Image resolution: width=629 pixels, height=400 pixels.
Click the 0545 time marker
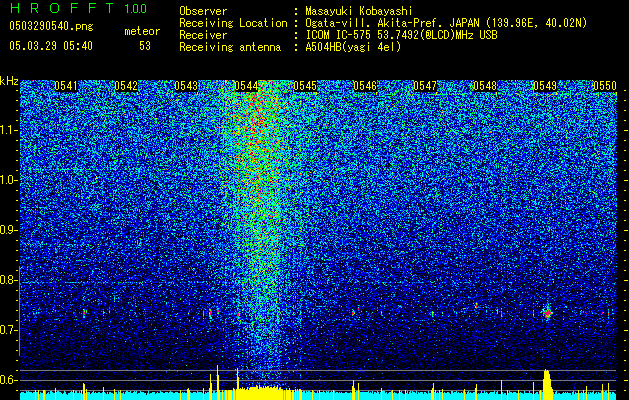(305, 86)
